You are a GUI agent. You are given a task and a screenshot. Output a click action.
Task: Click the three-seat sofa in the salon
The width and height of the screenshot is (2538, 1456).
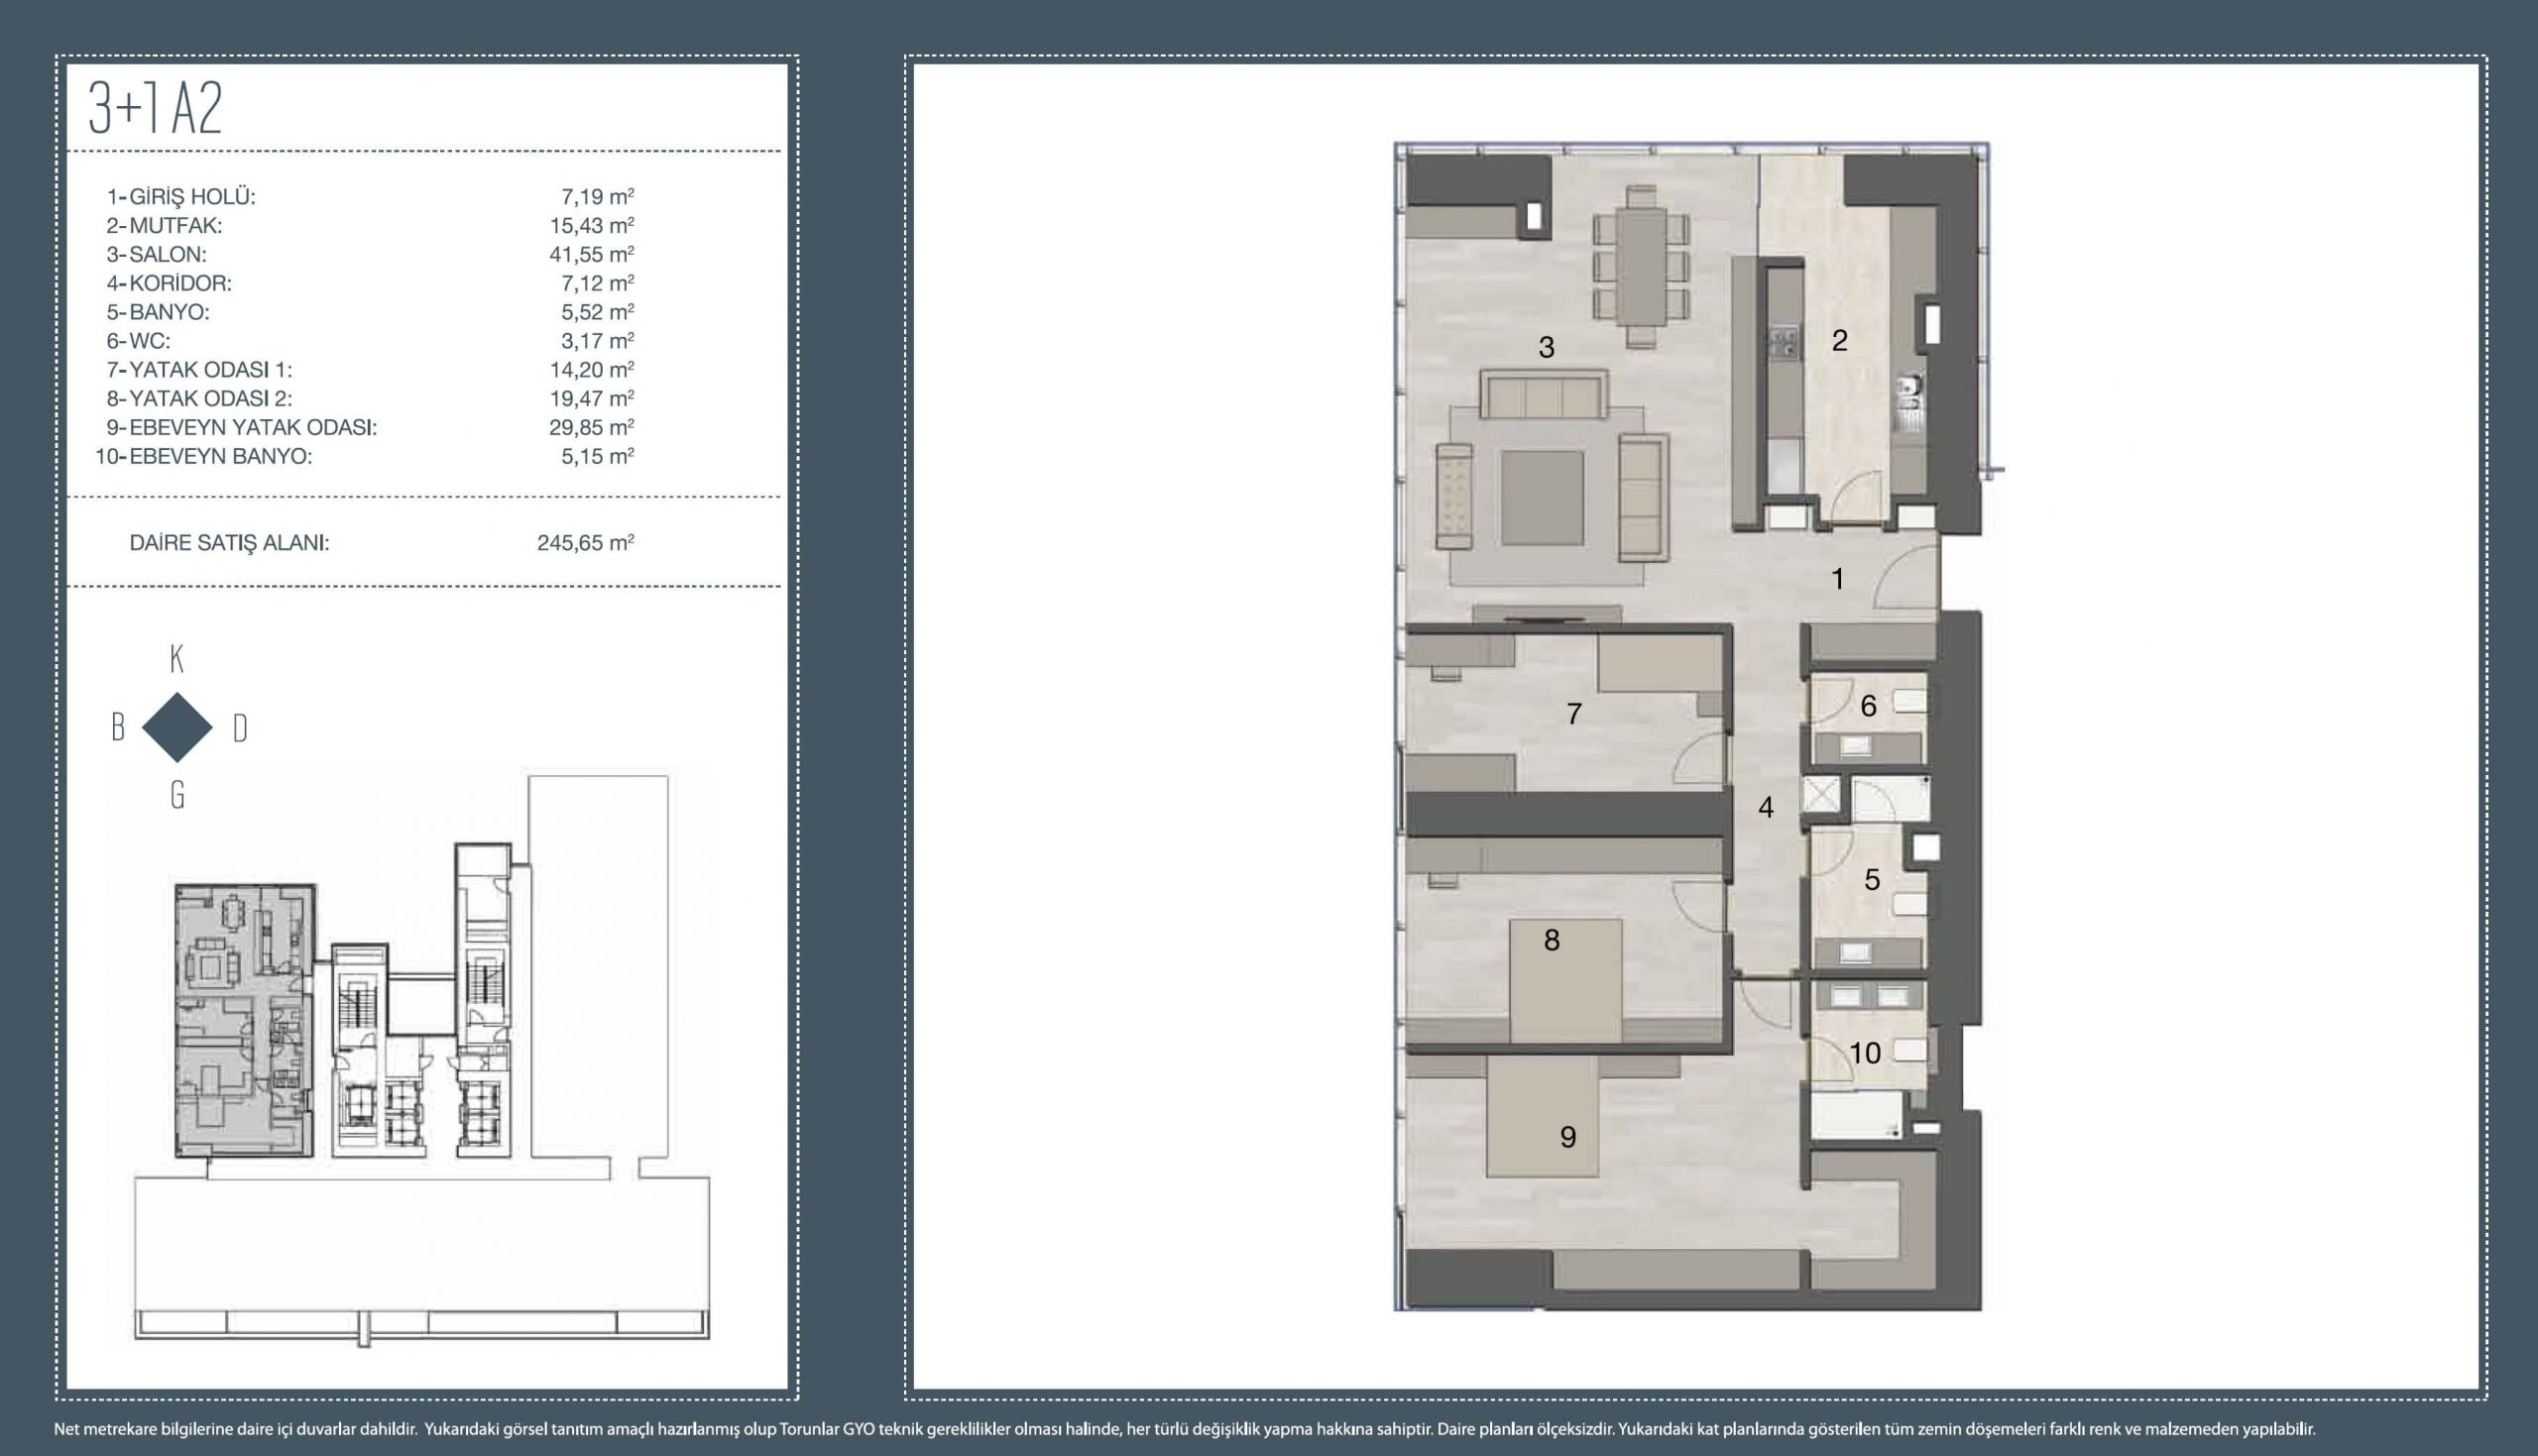pyautogui.click(x=1544, y=394)
